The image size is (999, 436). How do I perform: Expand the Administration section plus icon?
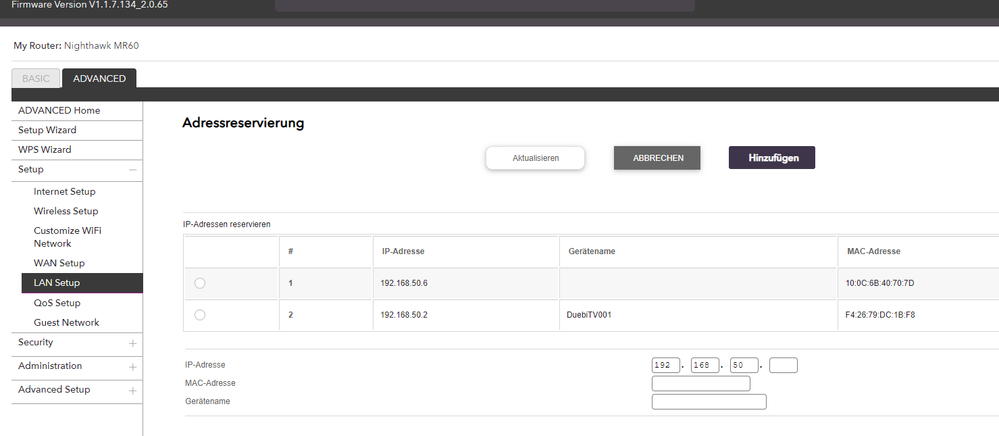tap(133, 367)
